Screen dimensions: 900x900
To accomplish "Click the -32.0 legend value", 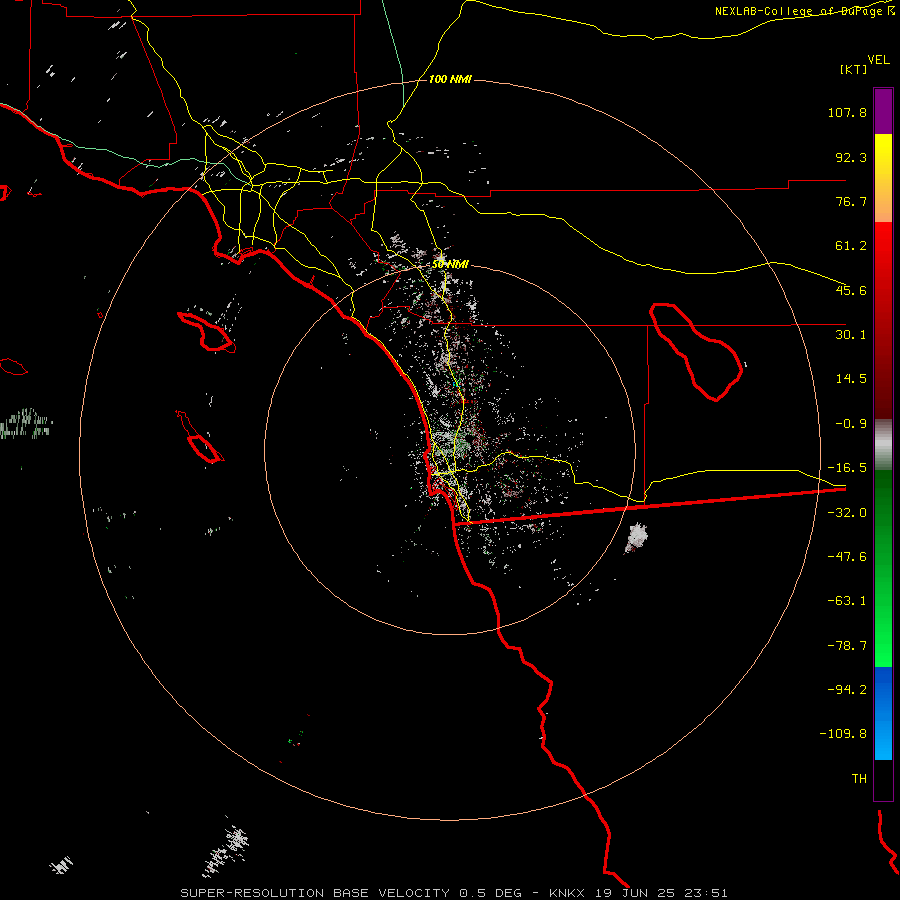I will [847, 513].
